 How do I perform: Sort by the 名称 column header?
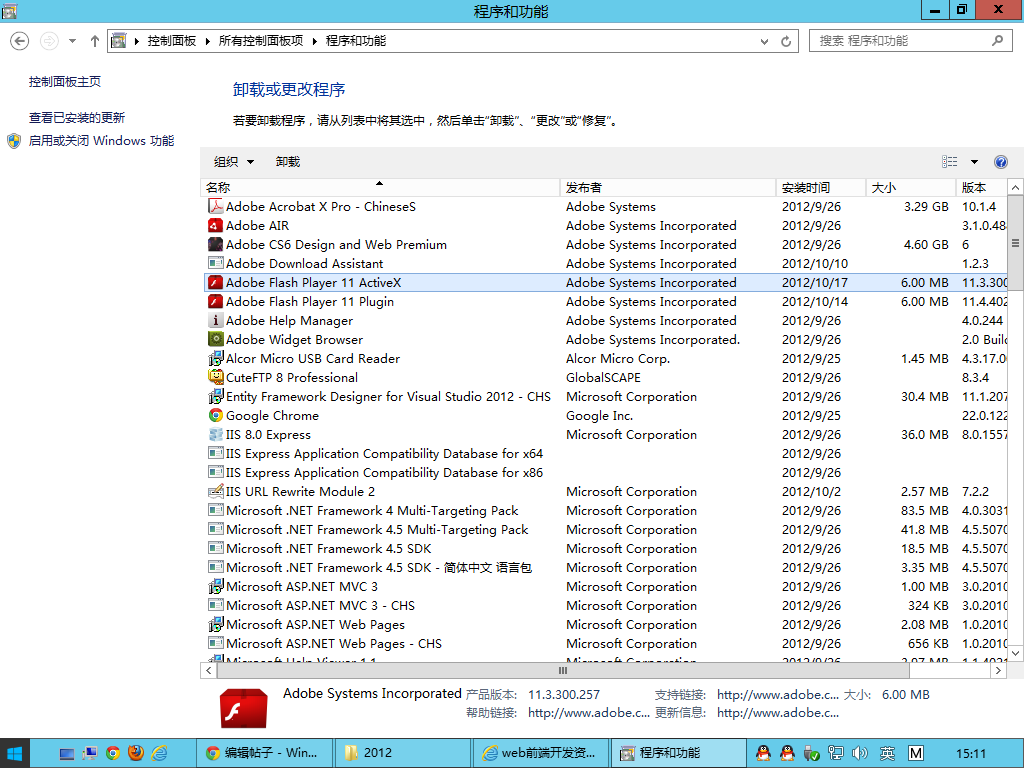coord(379,187)
